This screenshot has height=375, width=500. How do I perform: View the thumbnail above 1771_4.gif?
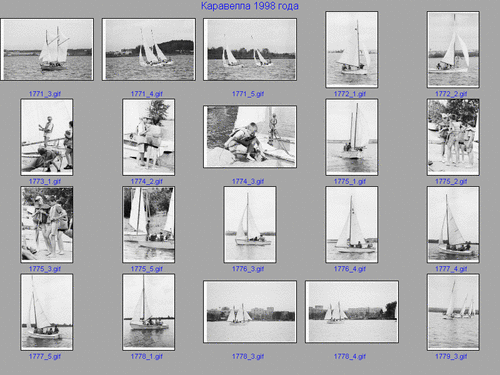click(149, 49)
